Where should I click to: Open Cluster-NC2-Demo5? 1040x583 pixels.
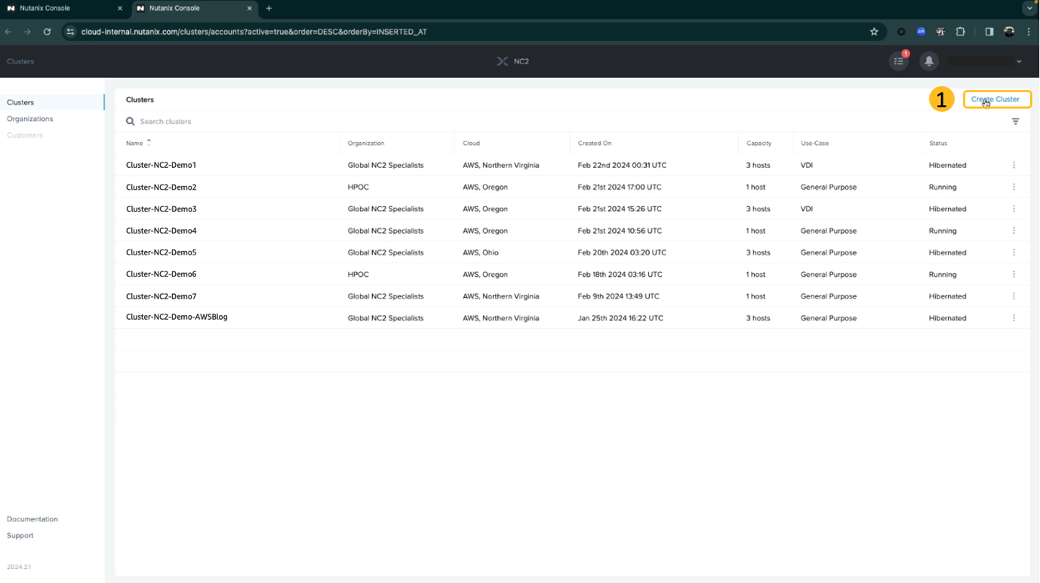[x=161, y=253]
